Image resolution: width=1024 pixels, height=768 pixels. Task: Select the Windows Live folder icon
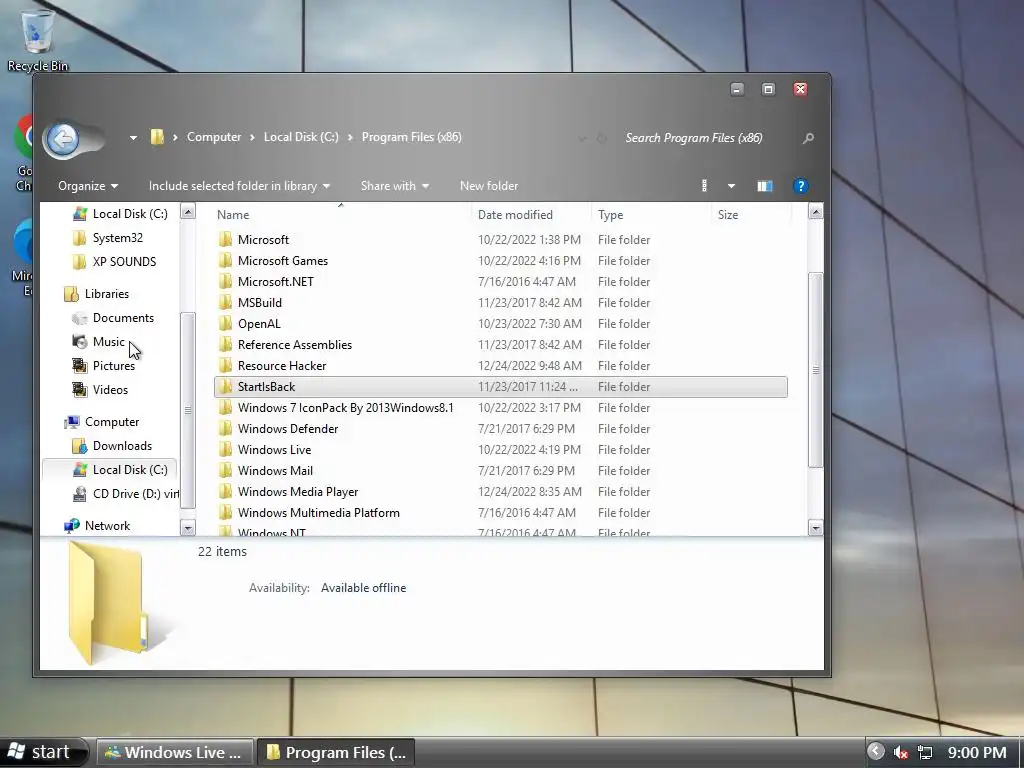[x=225, y=449]
